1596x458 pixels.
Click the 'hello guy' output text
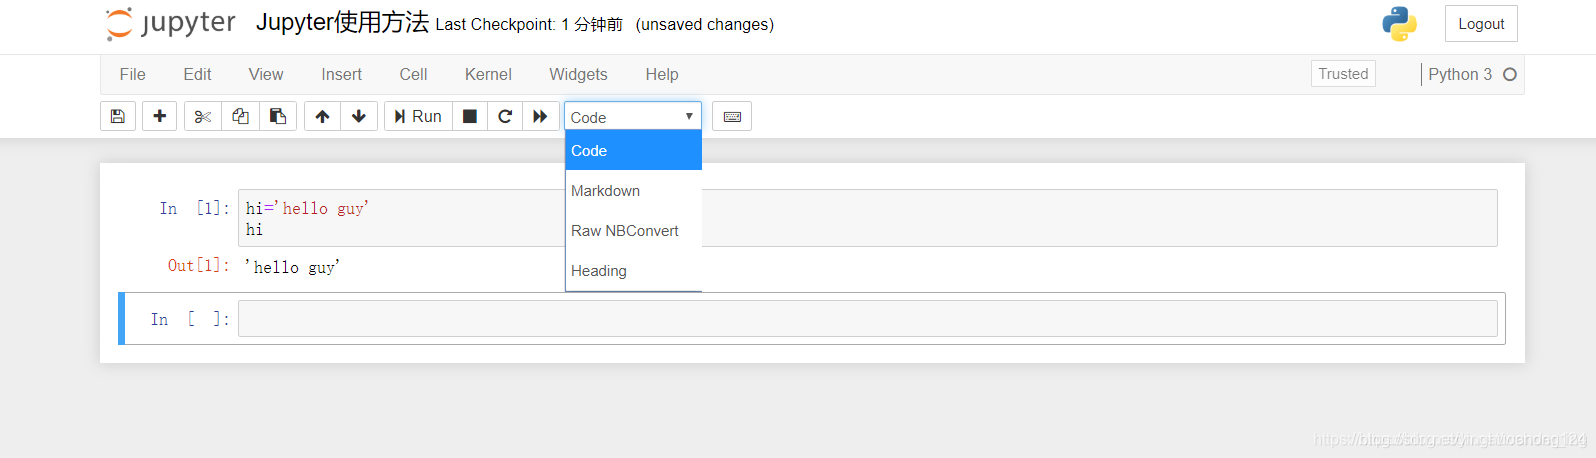pyautogui.click(x=292, y=267)
